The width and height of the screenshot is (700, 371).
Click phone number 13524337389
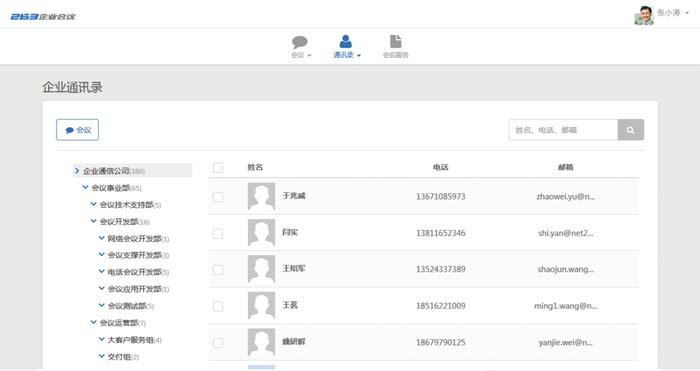coord(441,269)
